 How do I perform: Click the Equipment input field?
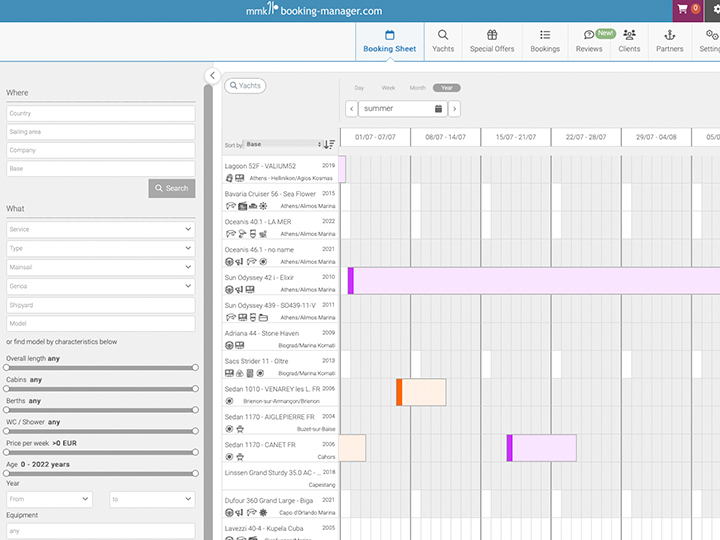[x=101, y=531]
